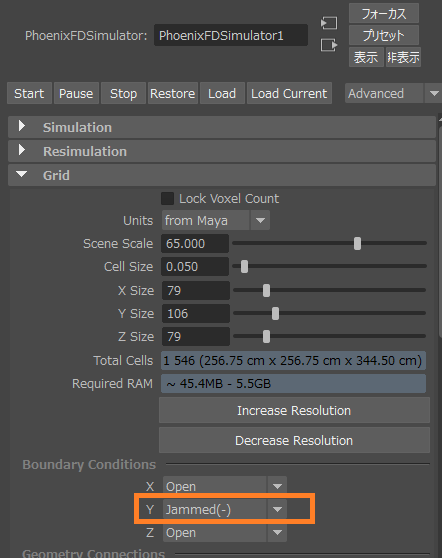Collapse the Grid section
Viewport: 442px width, 558px height.
point(22,174)
